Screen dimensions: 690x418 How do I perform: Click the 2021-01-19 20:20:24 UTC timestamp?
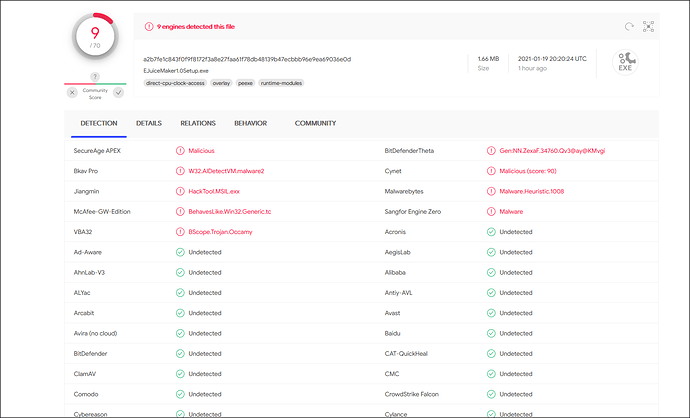[552, 59]
